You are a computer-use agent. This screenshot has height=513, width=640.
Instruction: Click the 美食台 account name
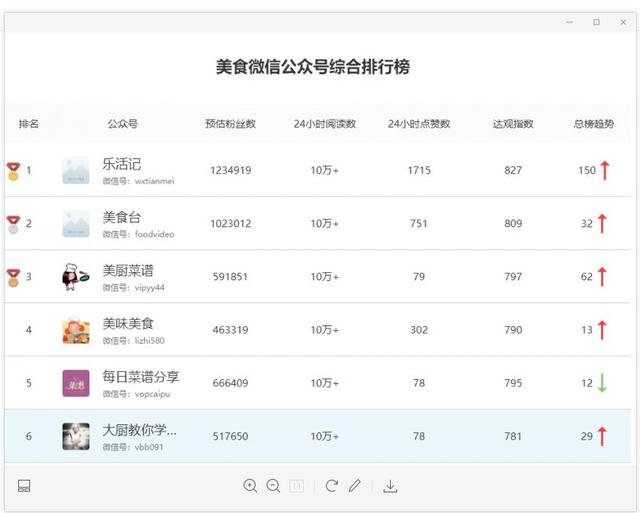122,217
